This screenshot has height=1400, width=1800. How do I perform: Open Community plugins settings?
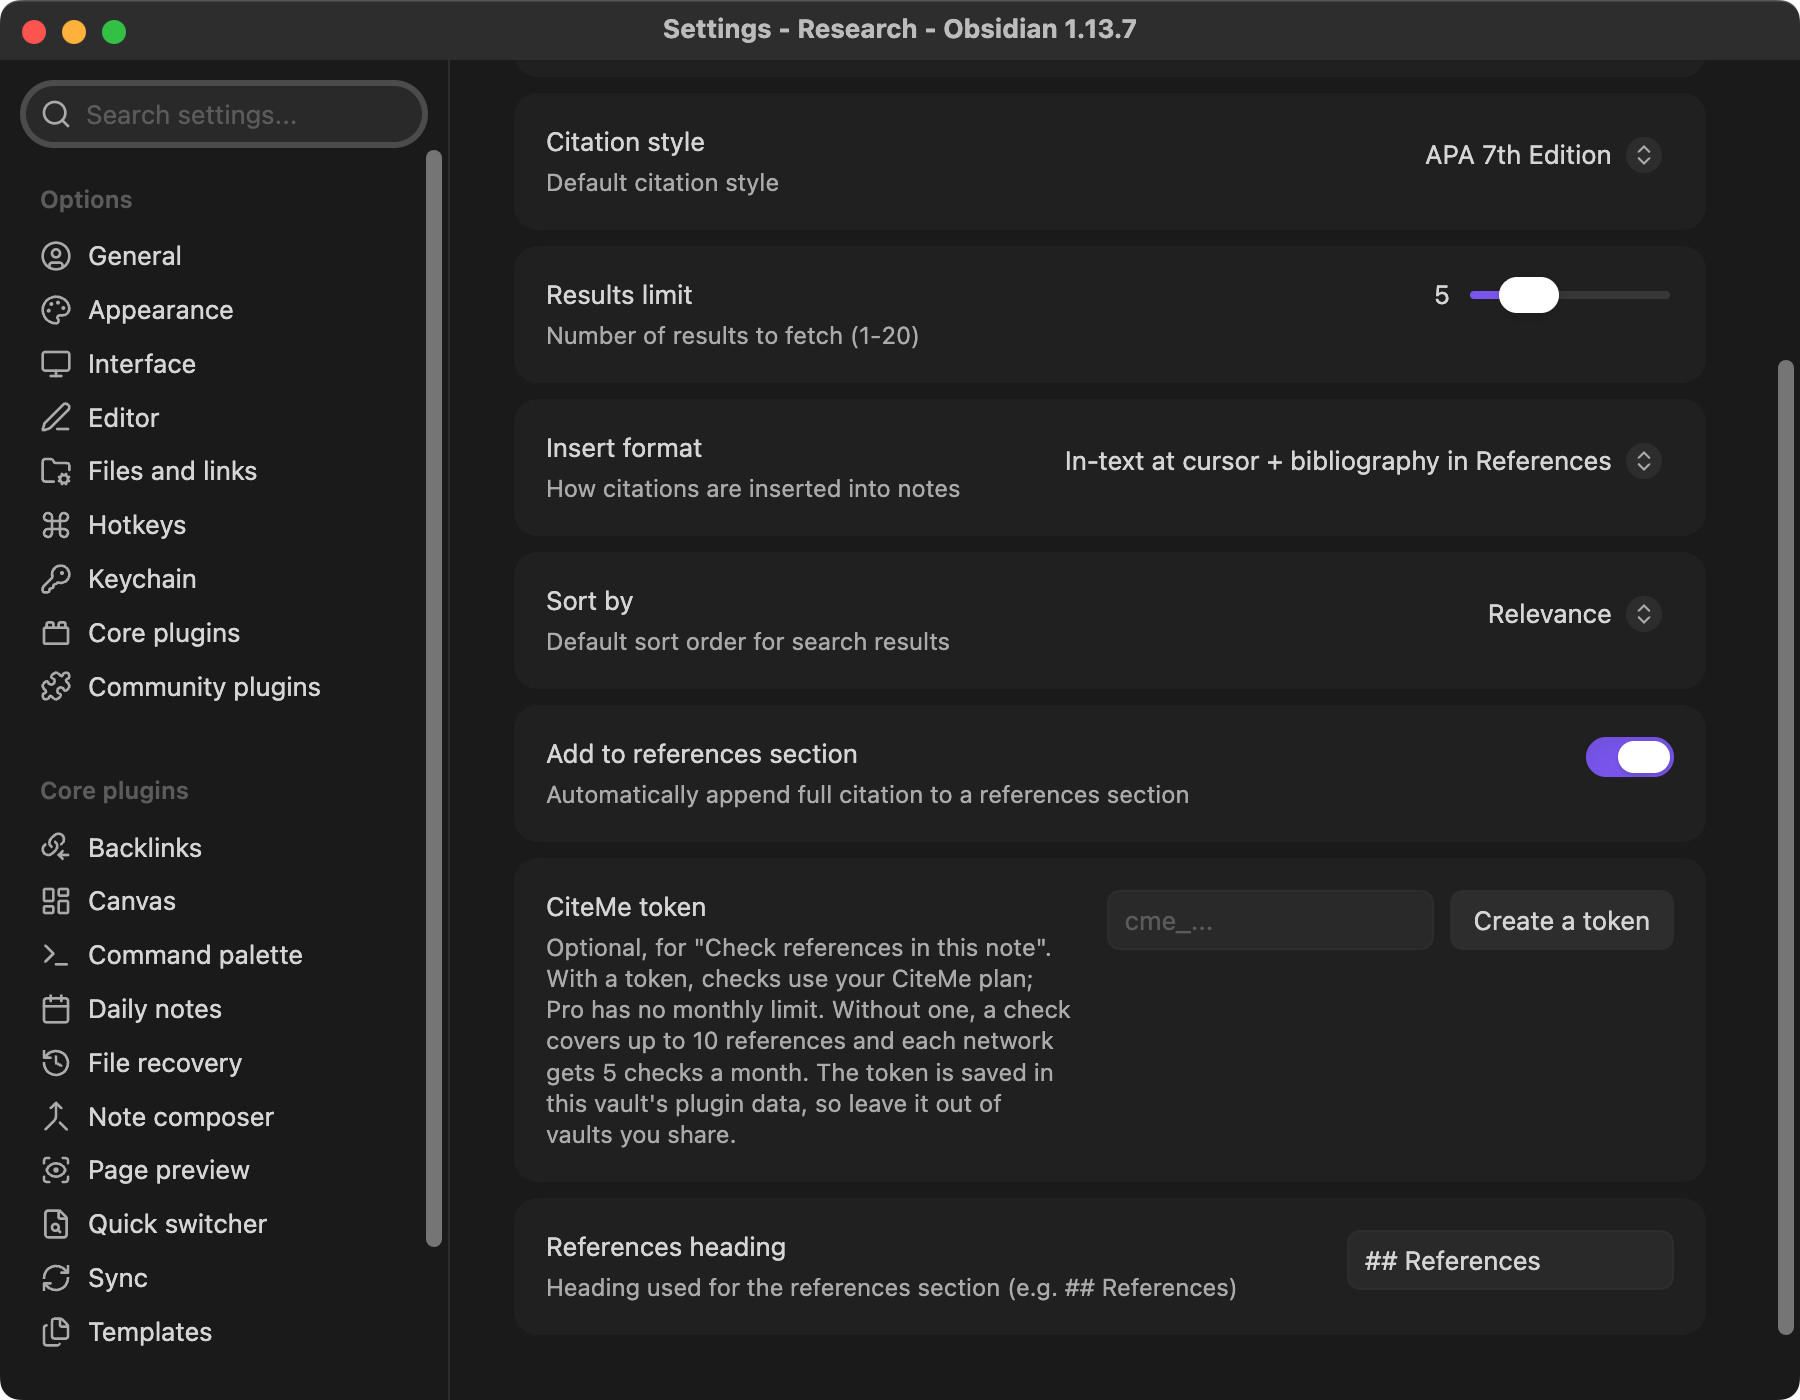click(x=224, y=687)
